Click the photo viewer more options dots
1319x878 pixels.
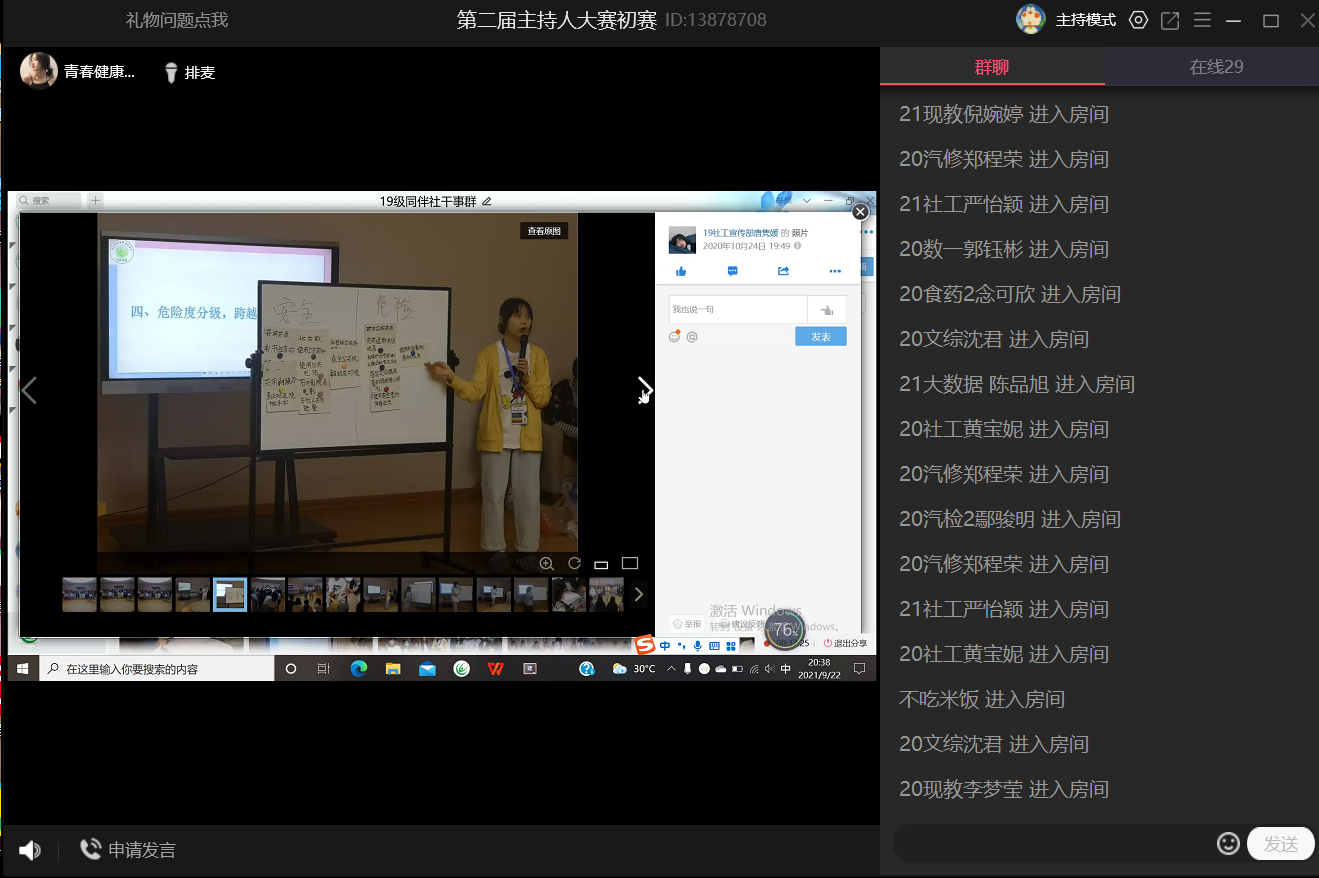(x=835, y=271)
